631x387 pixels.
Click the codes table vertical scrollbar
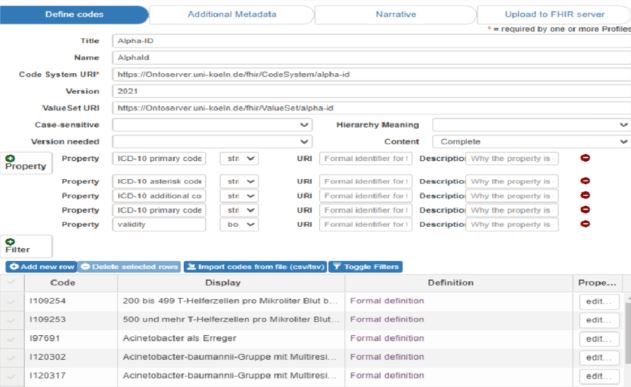point(628,334)
